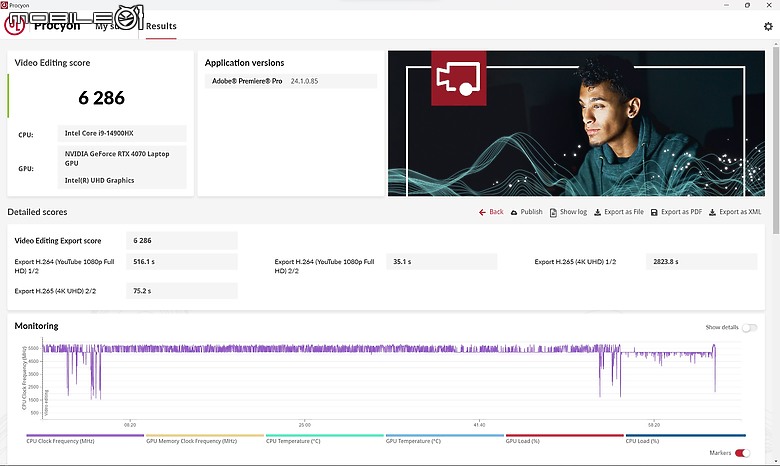The height and width of the screenshot is (466, 780).
Task: Choose Export as PDF
Action: (x=682, y=212)
